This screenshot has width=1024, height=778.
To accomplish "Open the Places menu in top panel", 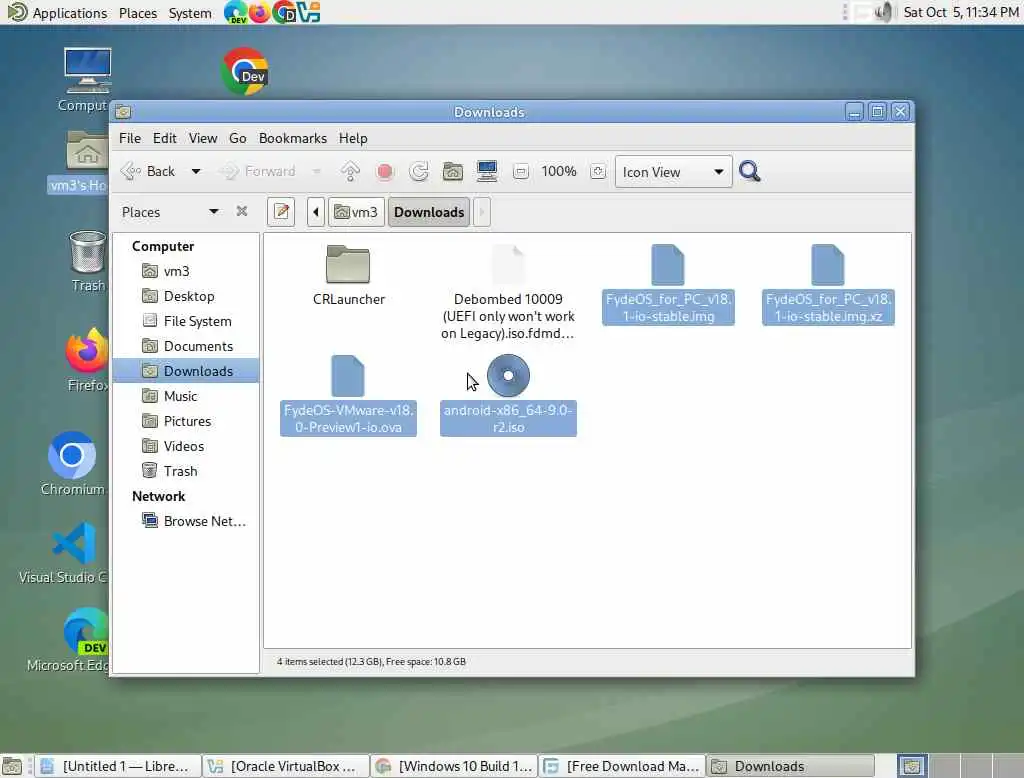I will [138, 12].
